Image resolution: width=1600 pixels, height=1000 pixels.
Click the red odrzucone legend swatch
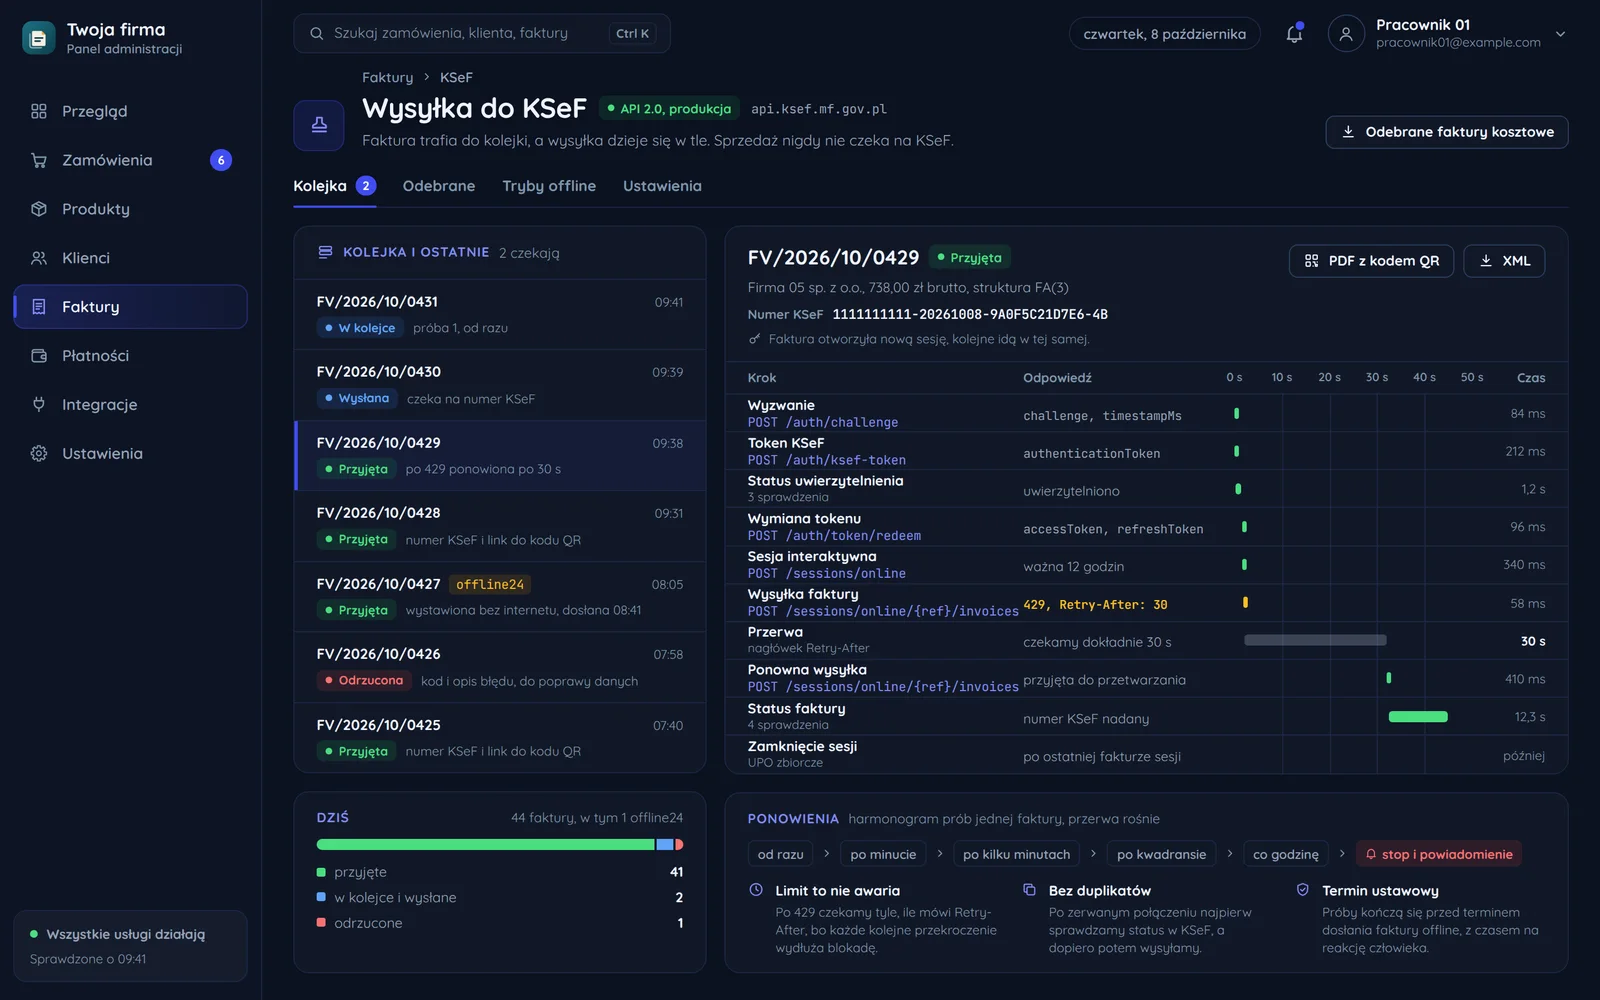click(321, 922)
